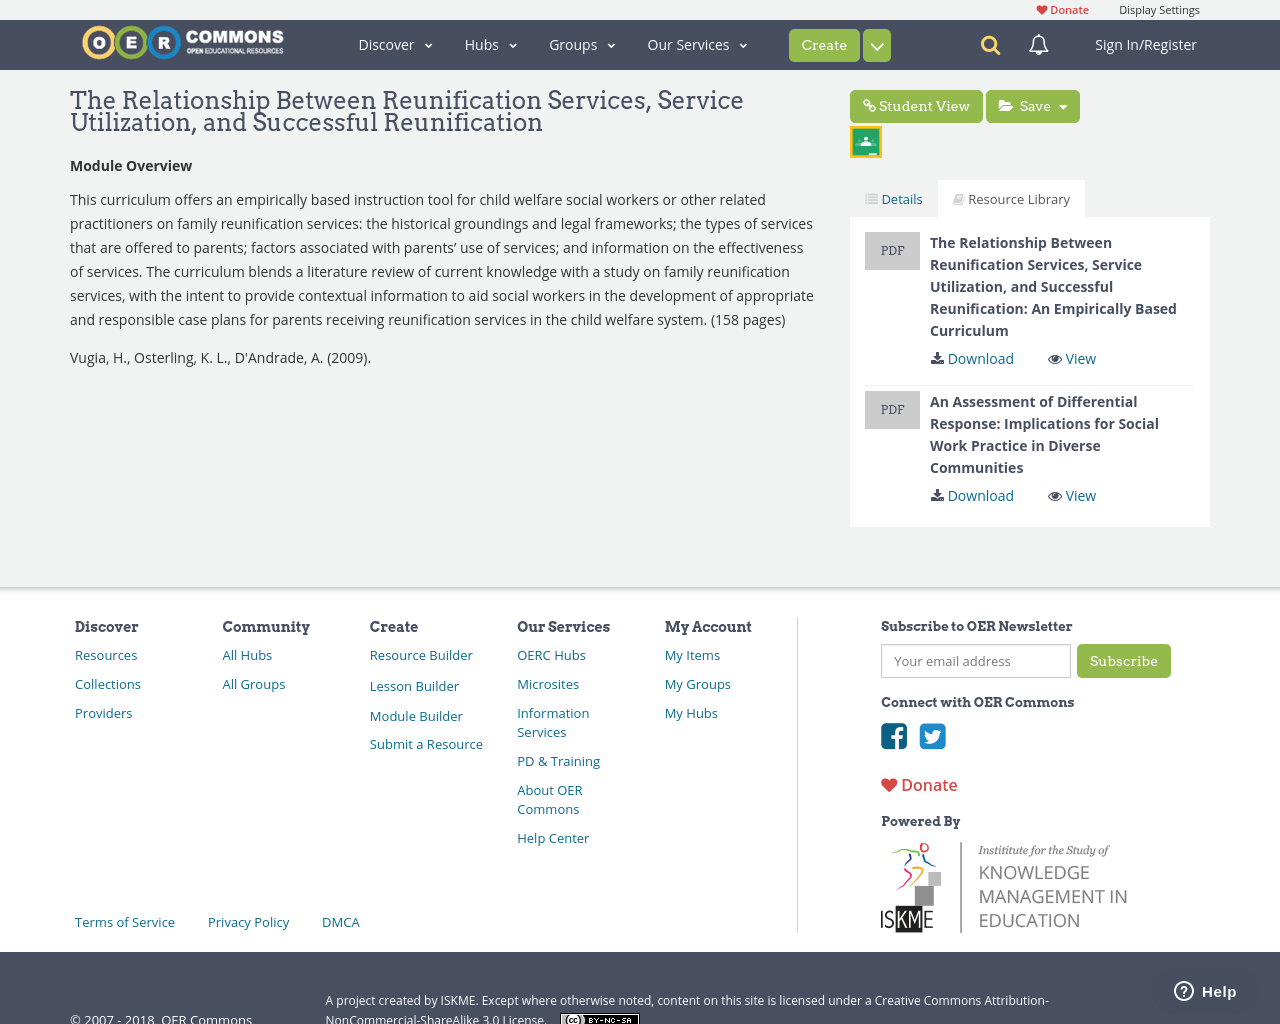
Task: Open OER Commons on Facebook
Action: (x=893, y=735)
